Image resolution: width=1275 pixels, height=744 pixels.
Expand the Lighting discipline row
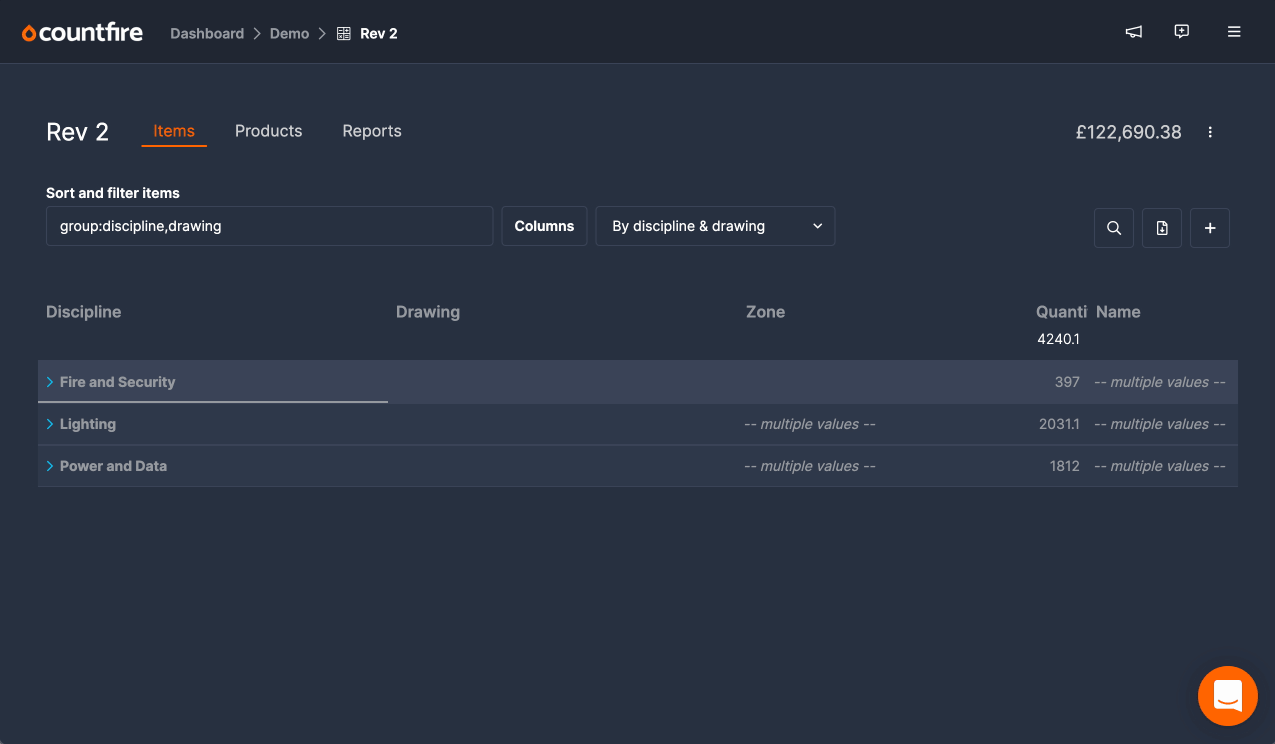point(50,423)
